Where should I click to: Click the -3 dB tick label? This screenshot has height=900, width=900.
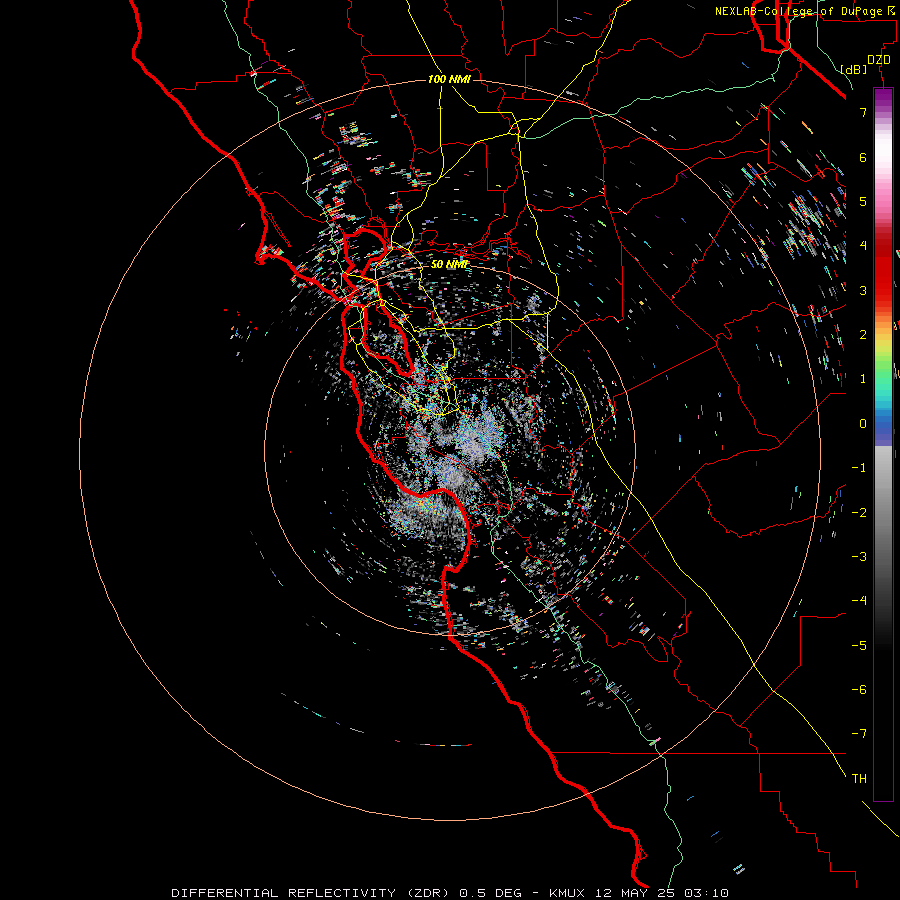tap(859, 557)
